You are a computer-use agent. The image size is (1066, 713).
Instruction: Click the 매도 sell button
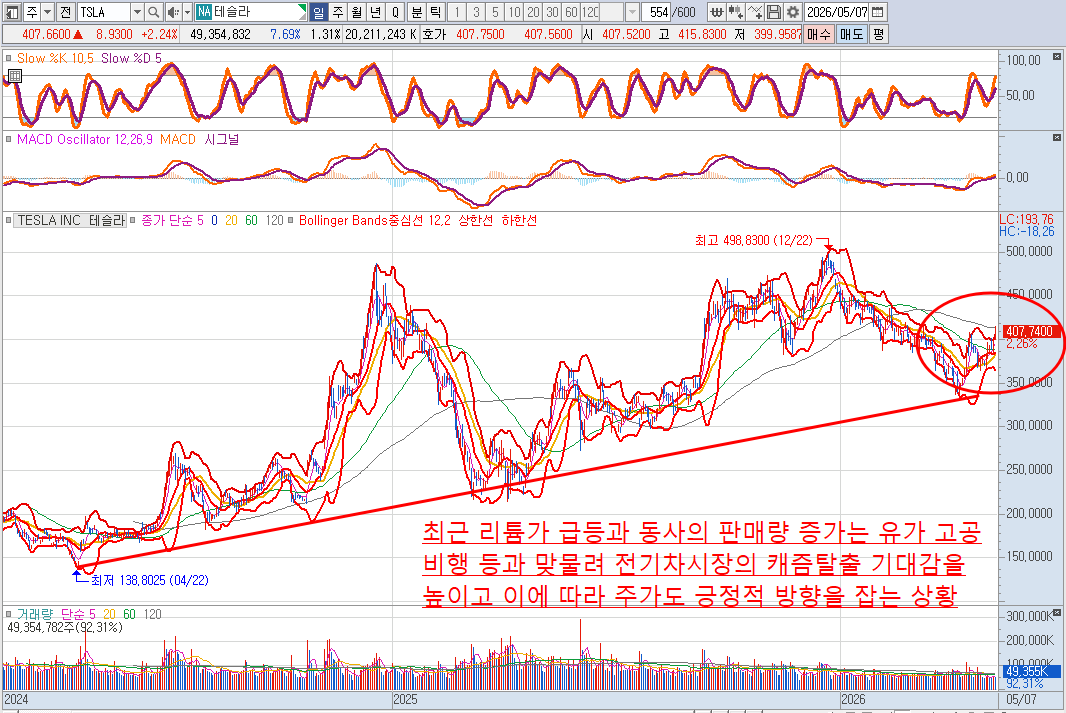(x=851, y=34)
